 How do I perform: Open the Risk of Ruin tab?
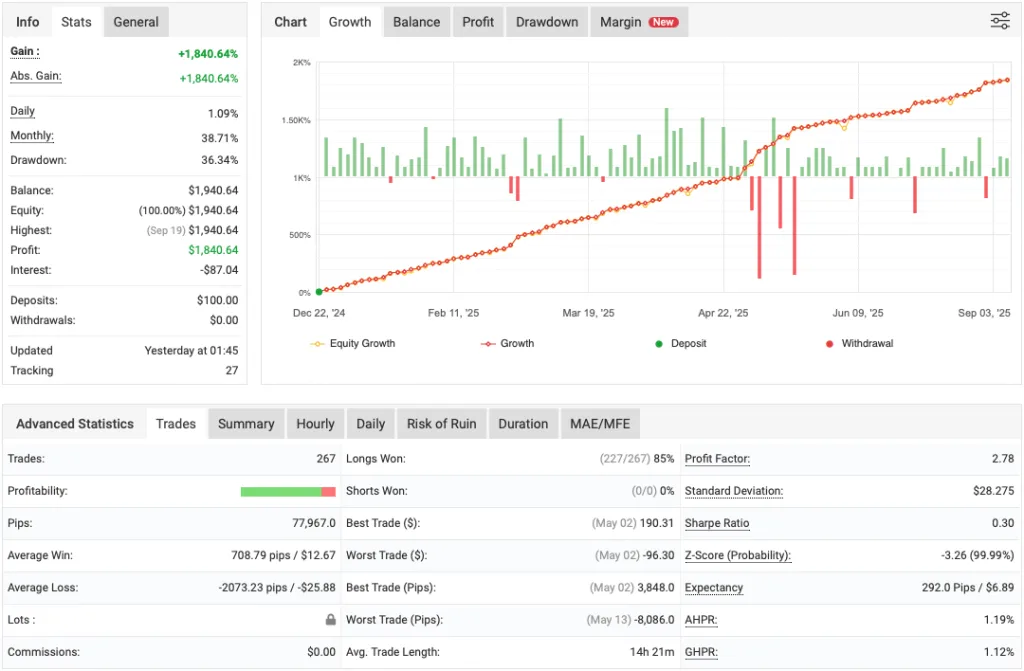(x=441, y=423)
